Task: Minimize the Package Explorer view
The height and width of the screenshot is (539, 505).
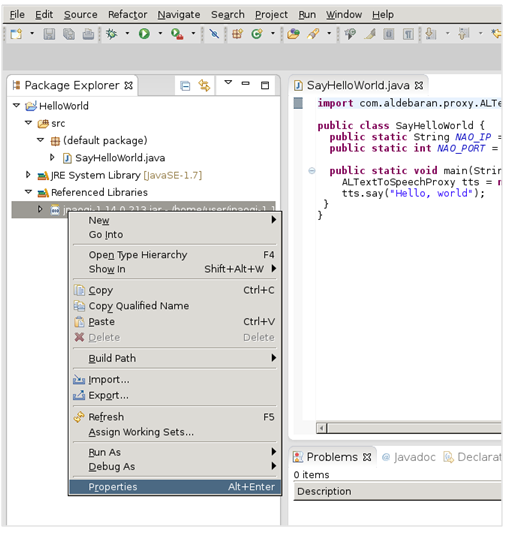Action: click(x=245, y=83)
